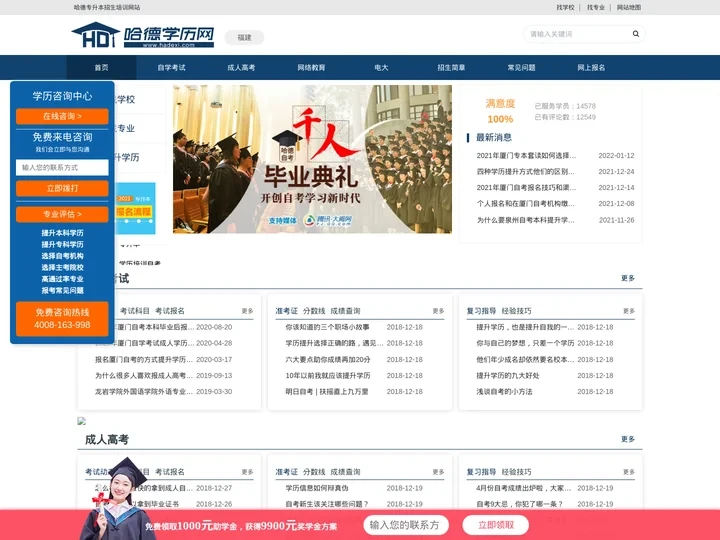The image size is (720, 540).
Task: Click the 报名流程 promotional thumbnail
Action: 135,208
